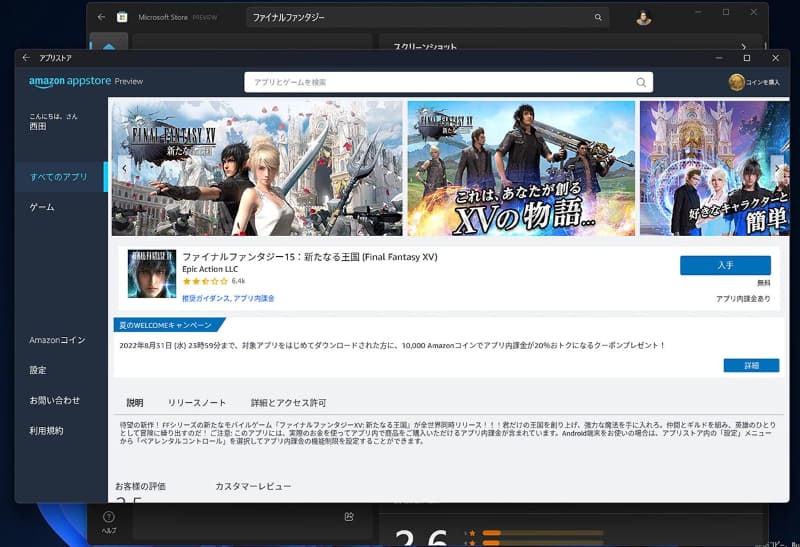Open the コインを購入 link
This screenshot has height=547, width=800.
coord(762,82)
